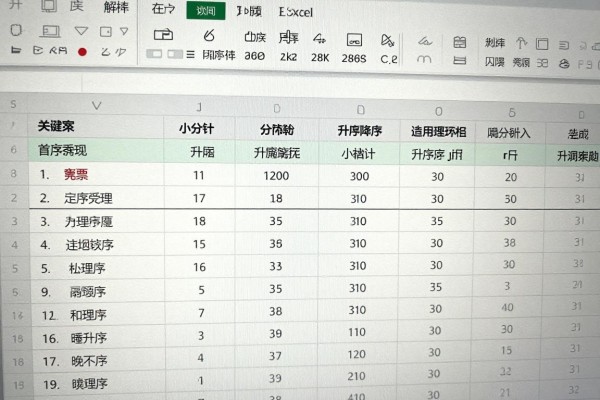The width and height of the screenshot is (600, 400).
Task: Select the cell "20" in row "1."
Action: click(511, 177)
